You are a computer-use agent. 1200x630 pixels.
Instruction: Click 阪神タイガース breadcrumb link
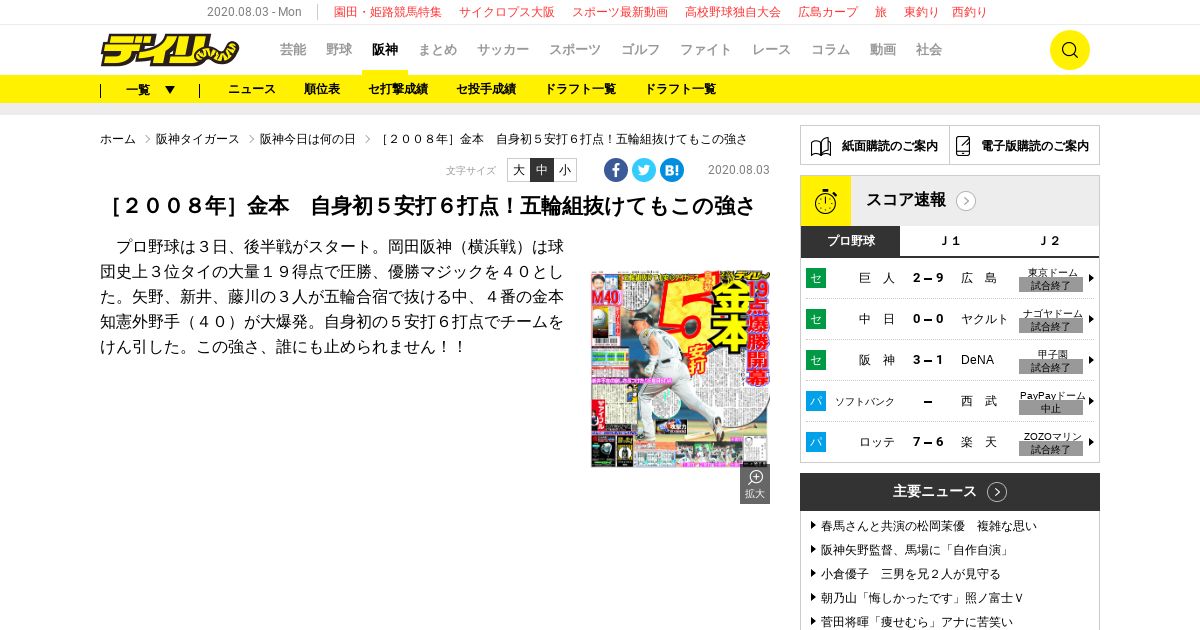[x=198, y=139]
